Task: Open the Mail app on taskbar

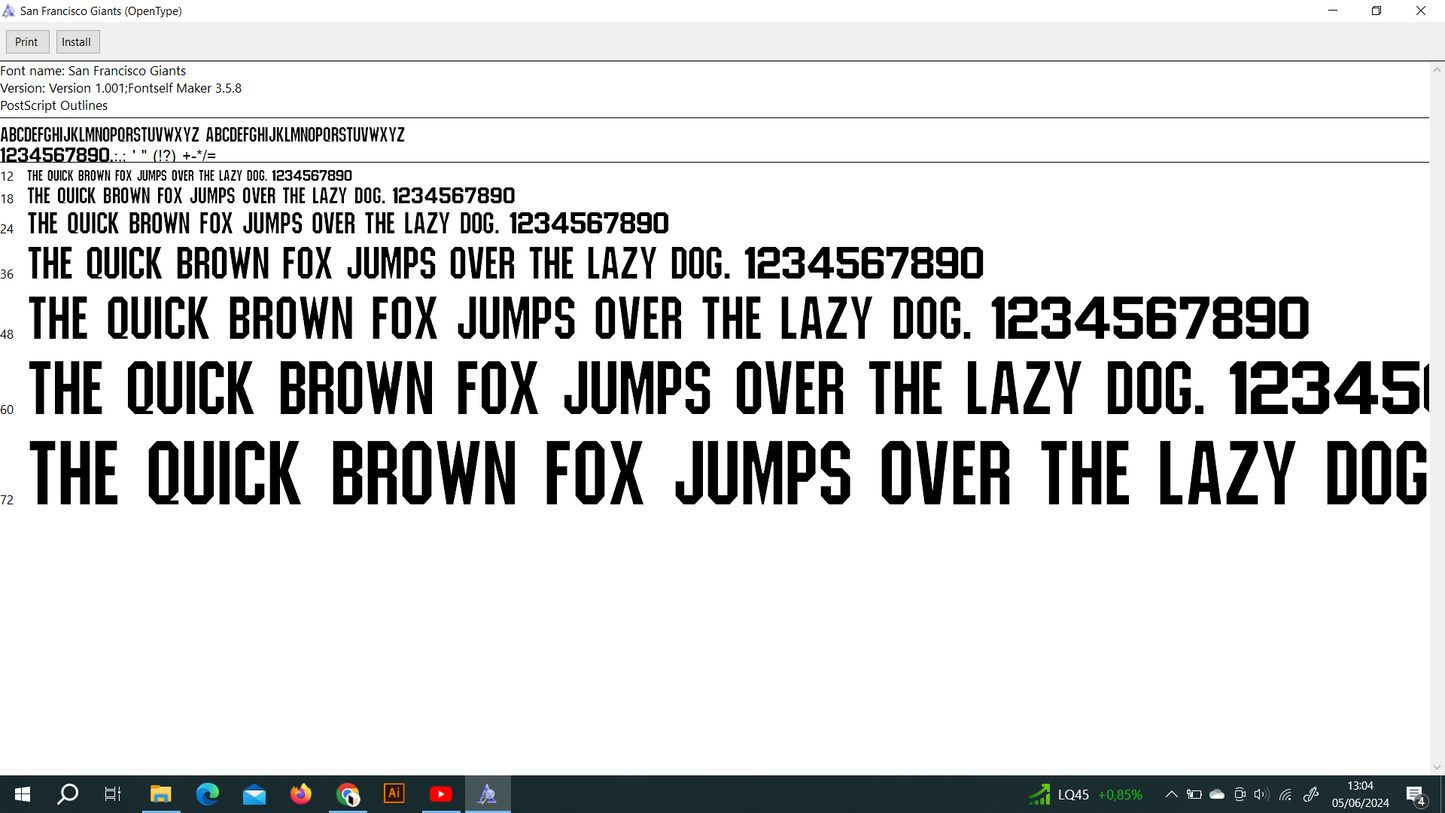Action: [x=254, y=794]
